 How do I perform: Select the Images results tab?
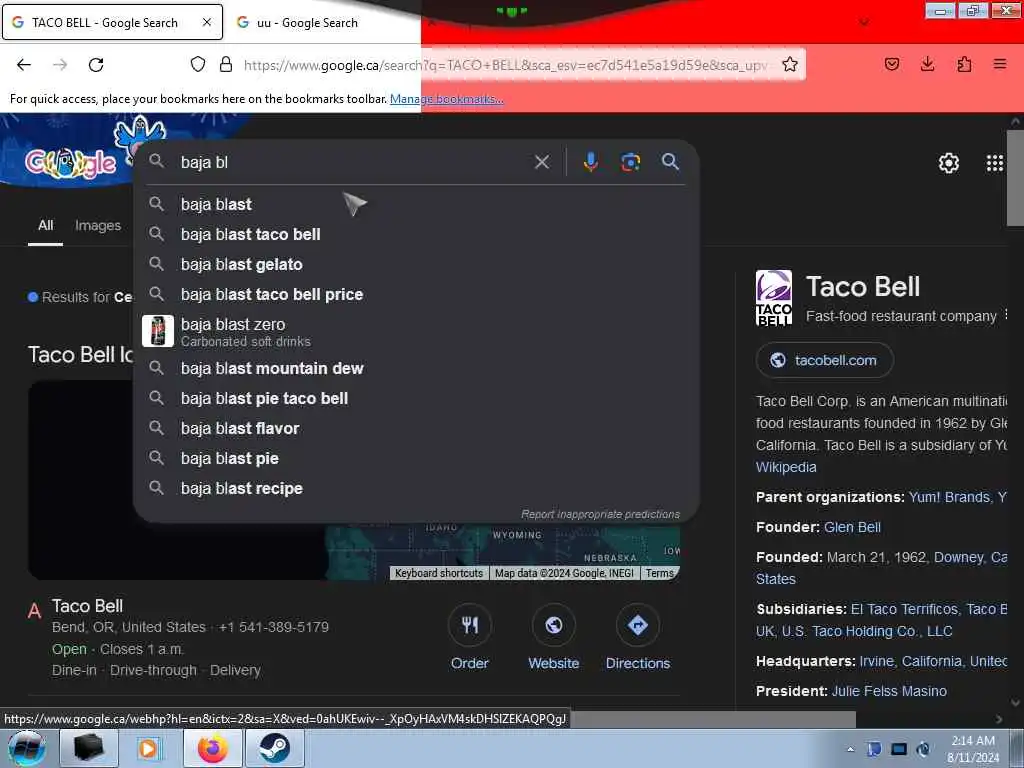[98, 225]
